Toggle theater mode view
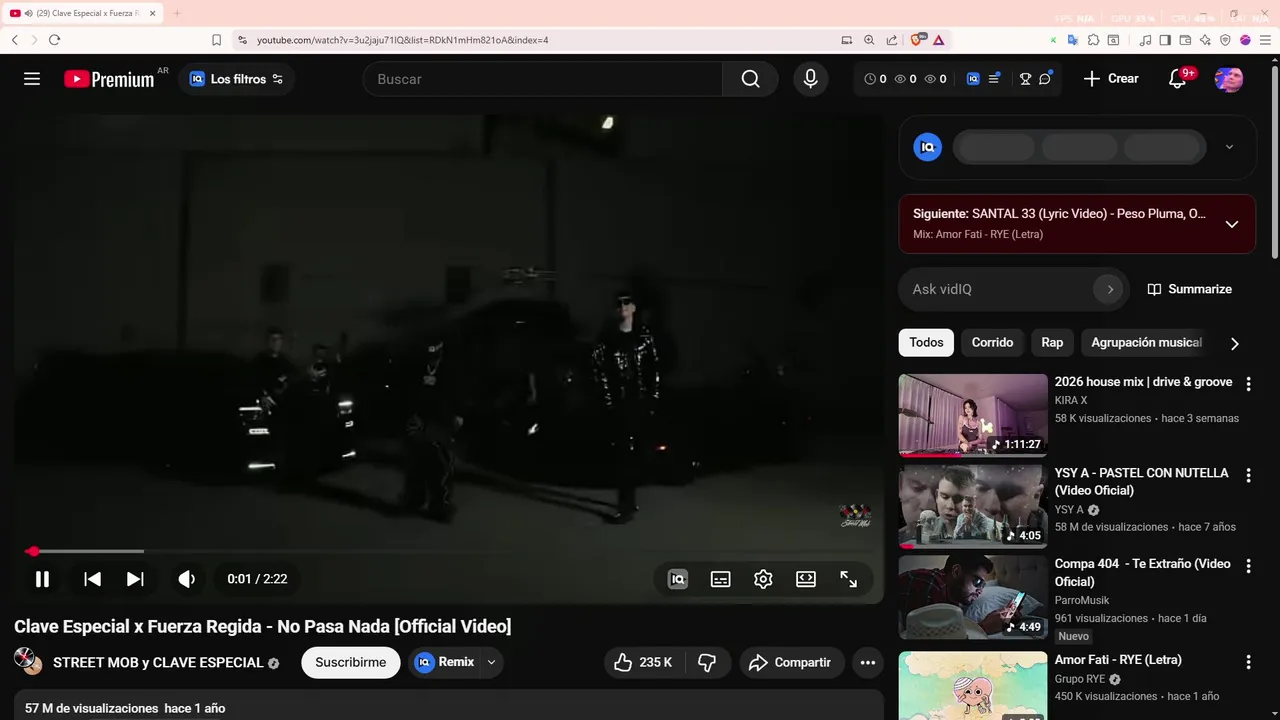 coord(806,579)
